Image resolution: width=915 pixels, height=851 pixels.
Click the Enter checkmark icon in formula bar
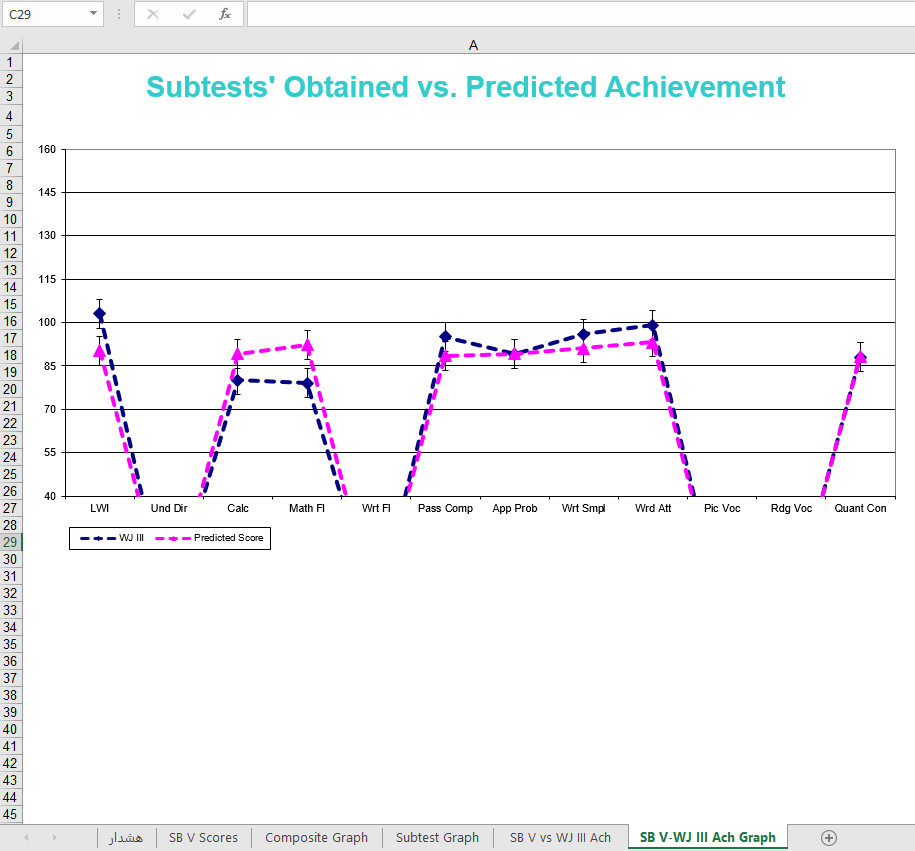189,14
